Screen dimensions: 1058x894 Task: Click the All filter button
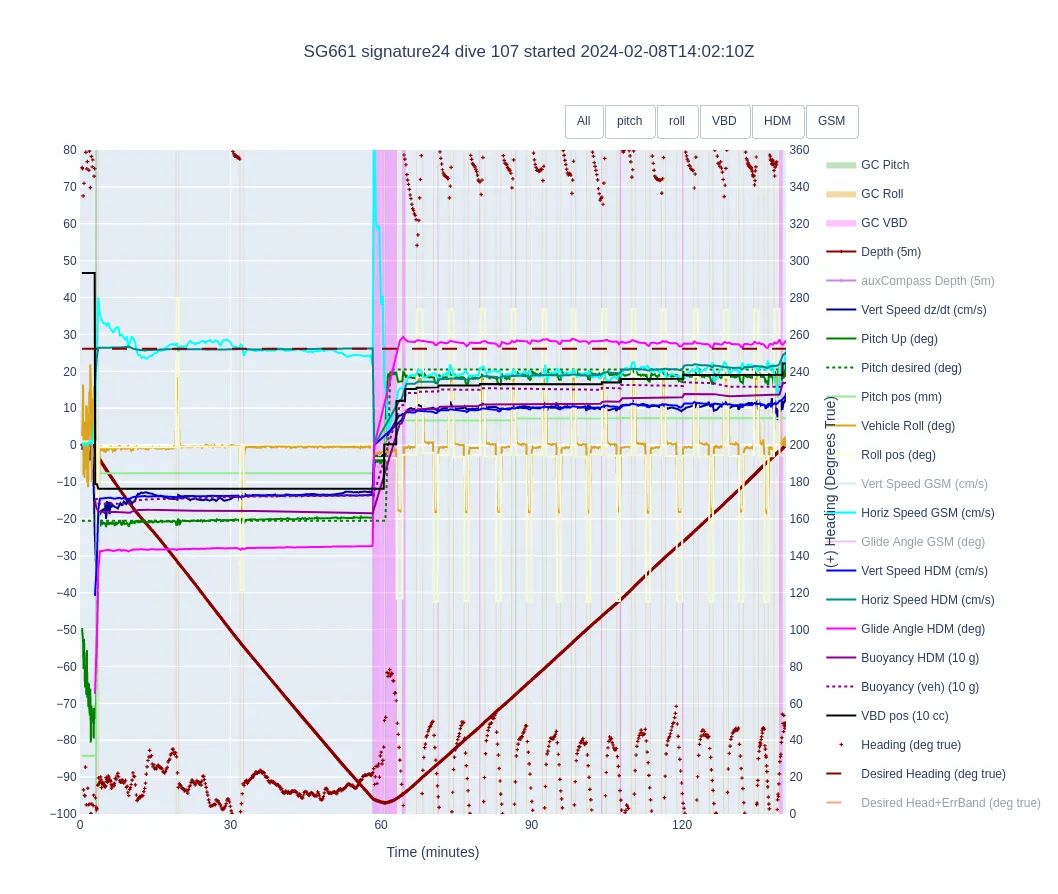[584, 122]
